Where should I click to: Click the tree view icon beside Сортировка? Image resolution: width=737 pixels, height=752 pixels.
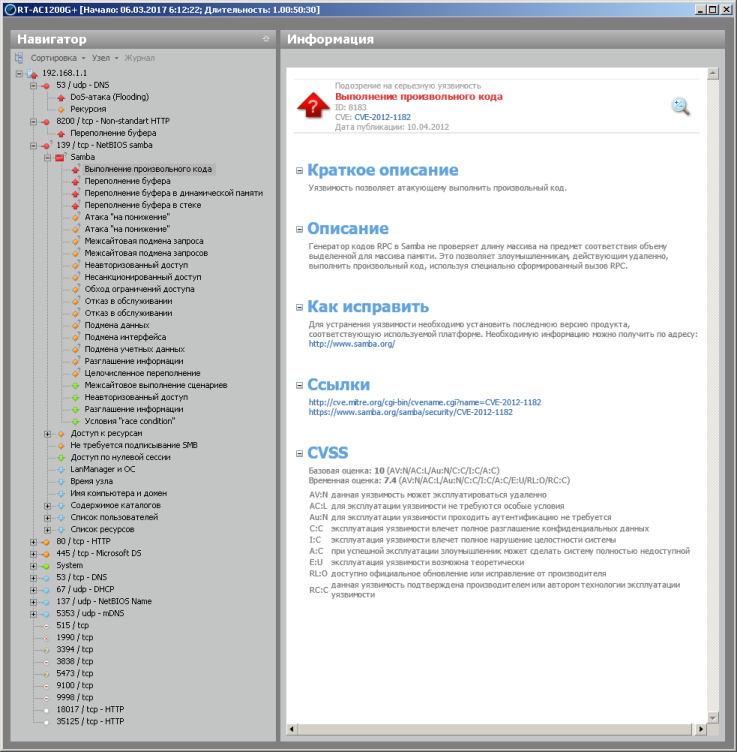[x=19, y=58]
